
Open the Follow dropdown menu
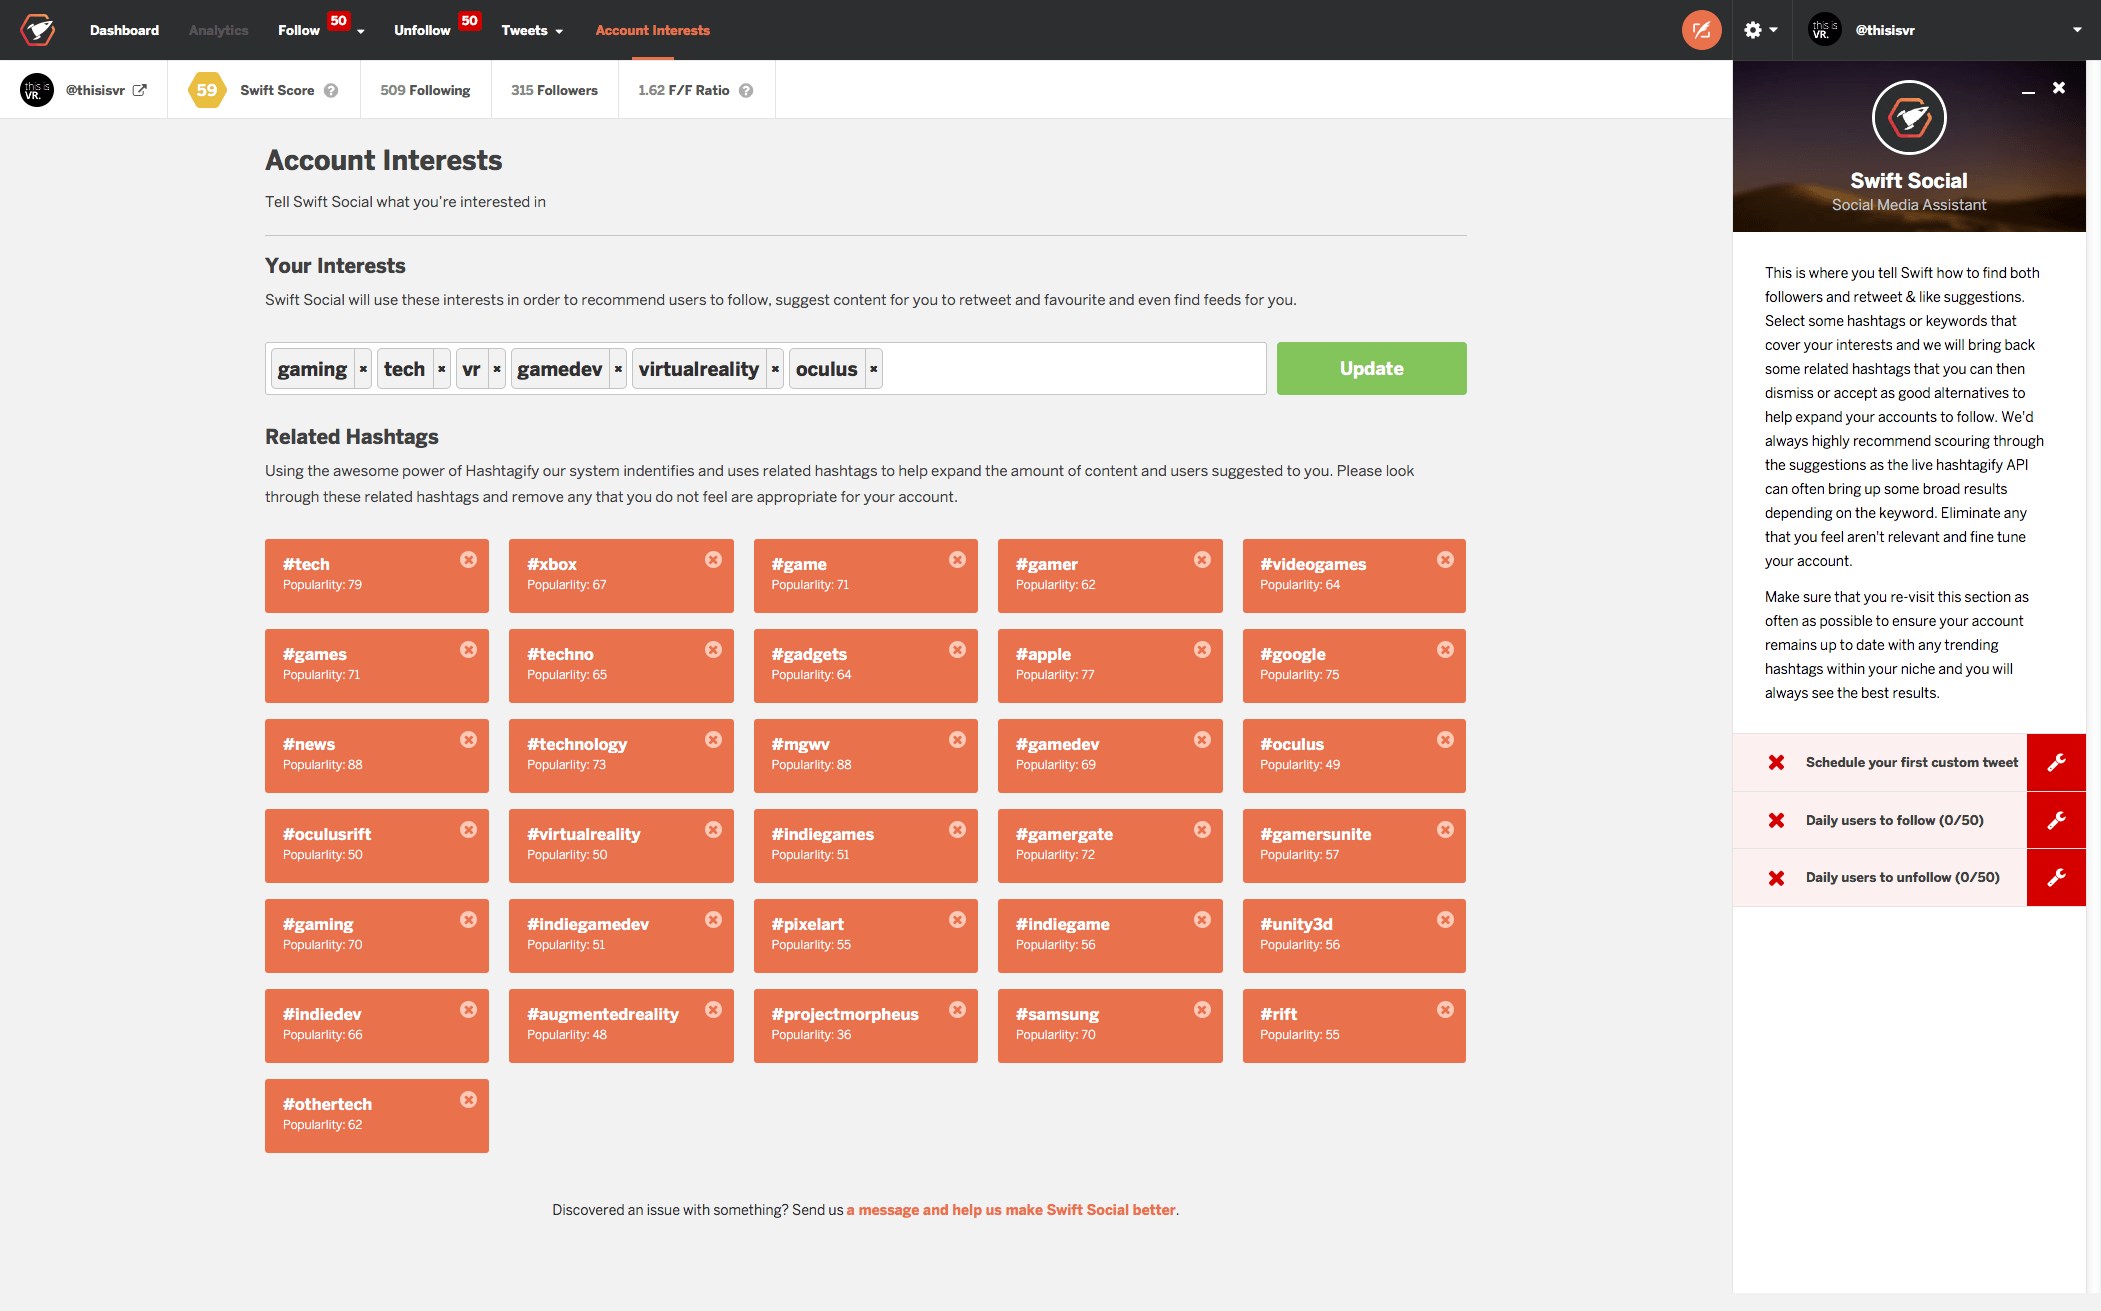[x=320, y=30]
